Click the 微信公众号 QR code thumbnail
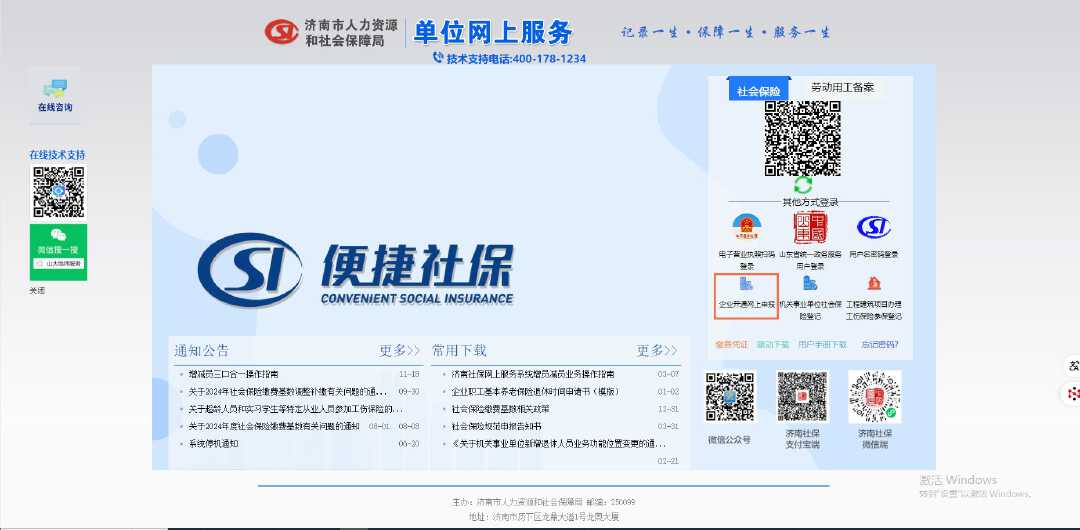This screenshot has width=1080, height=530. pyautogui.click(x=729, y=396)
